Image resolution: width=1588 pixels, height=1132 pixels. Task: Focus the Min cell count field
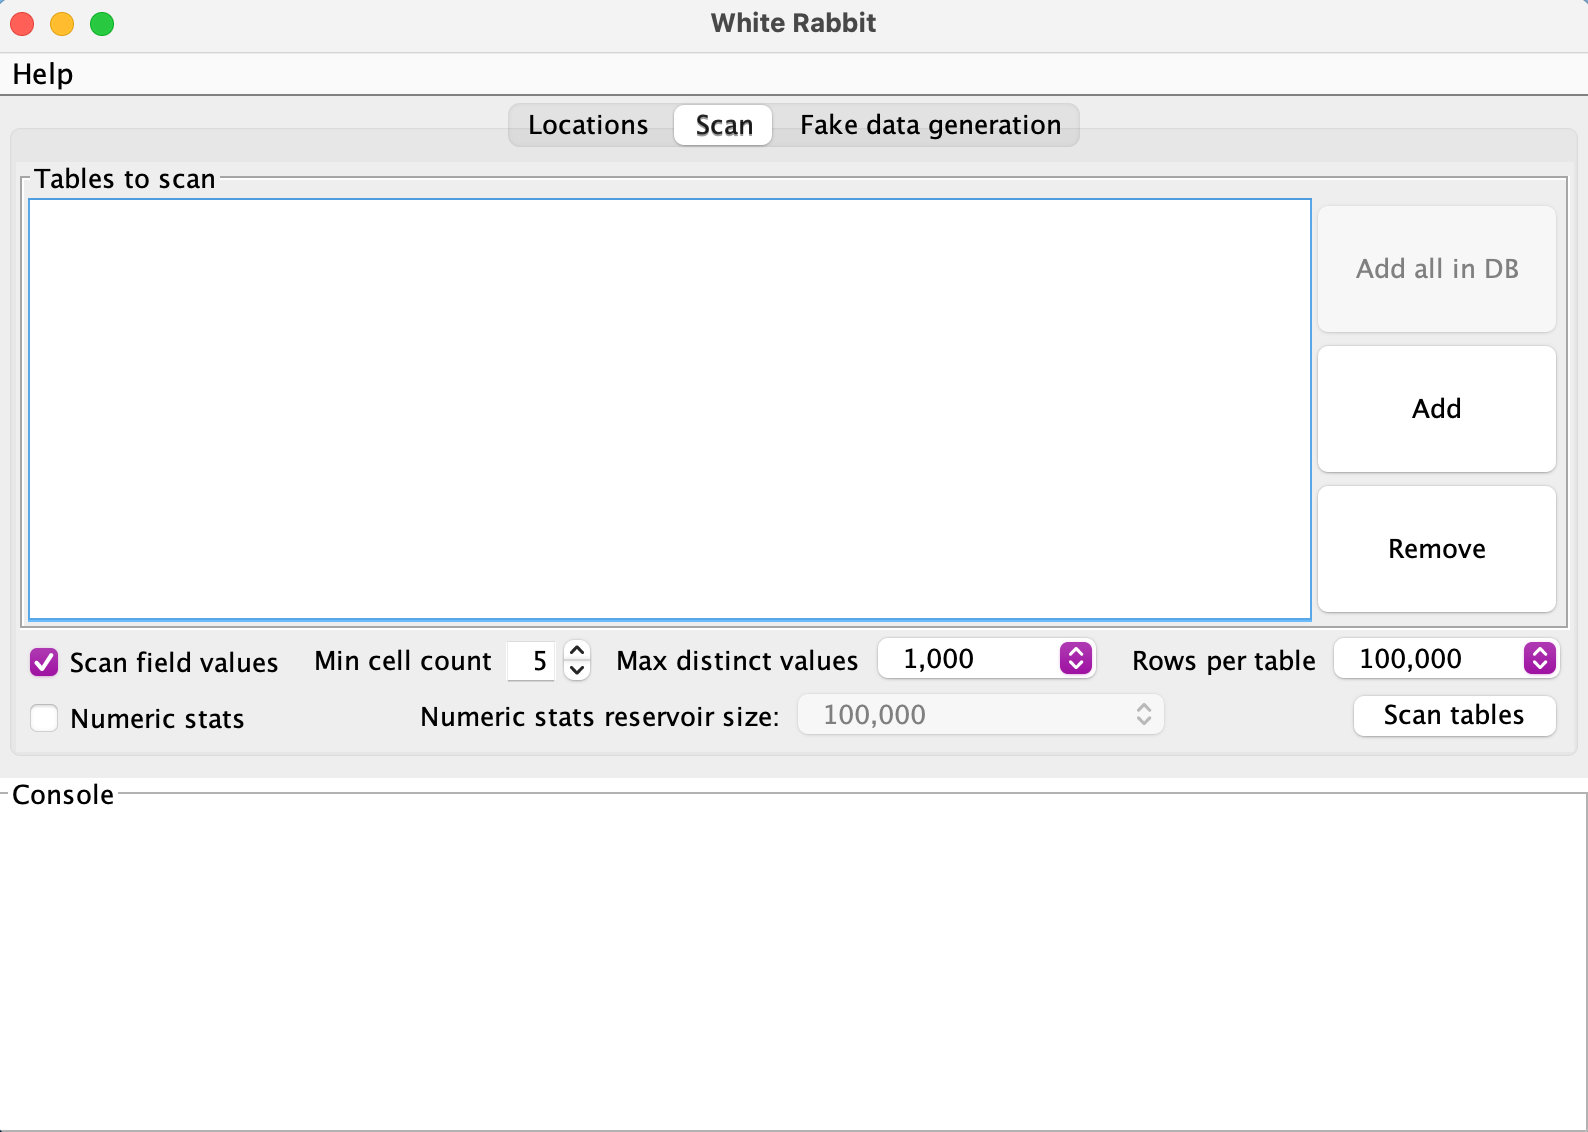pyautogui.click(x=531, y=661)
